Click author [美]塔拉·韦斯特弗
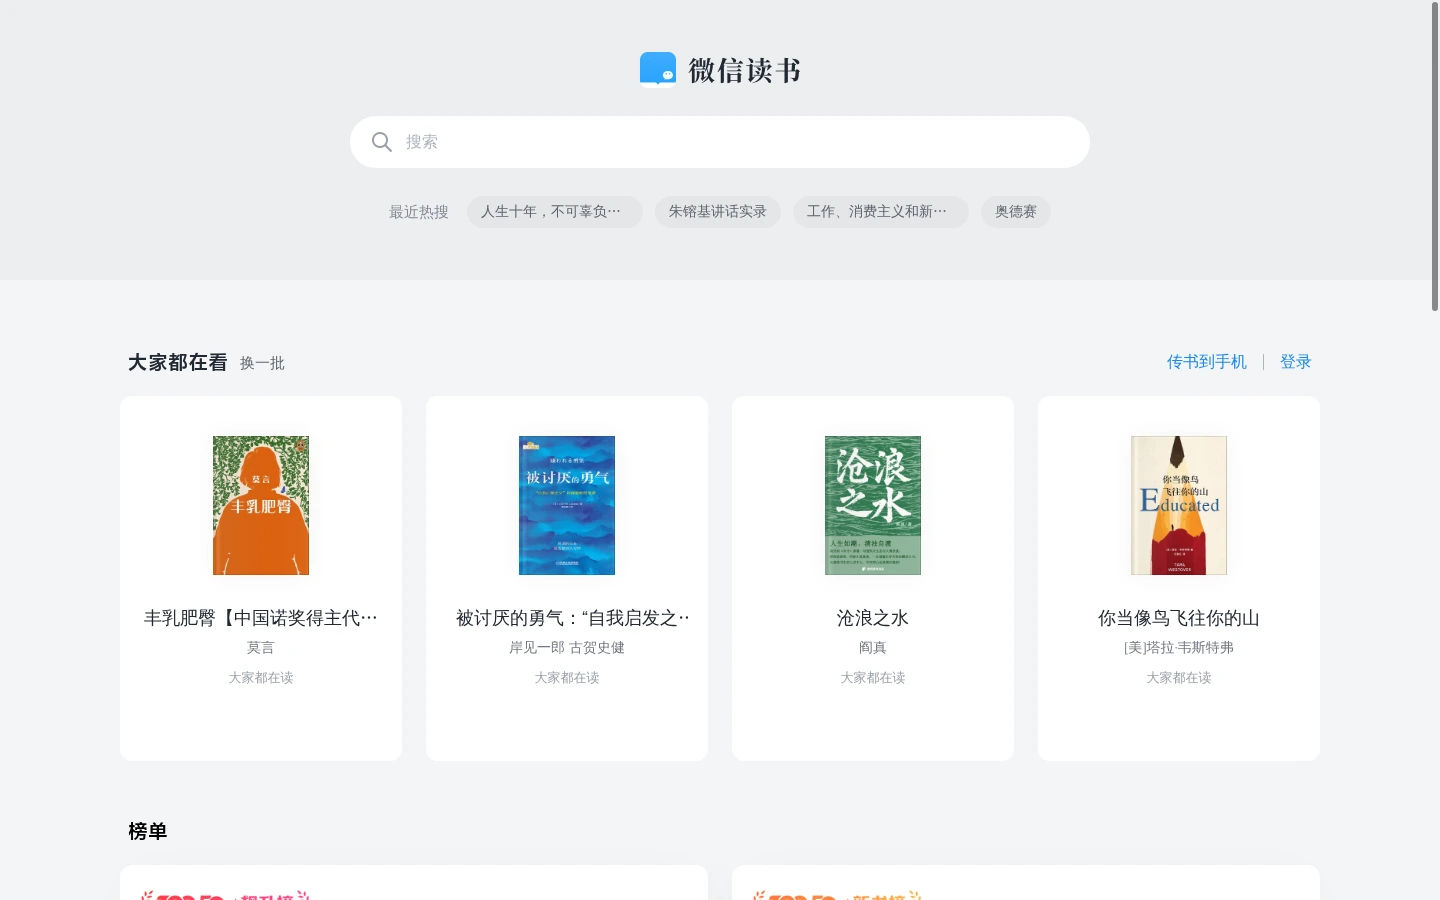This screenshot has height=900, width=1440. (x=1179, y=648)
